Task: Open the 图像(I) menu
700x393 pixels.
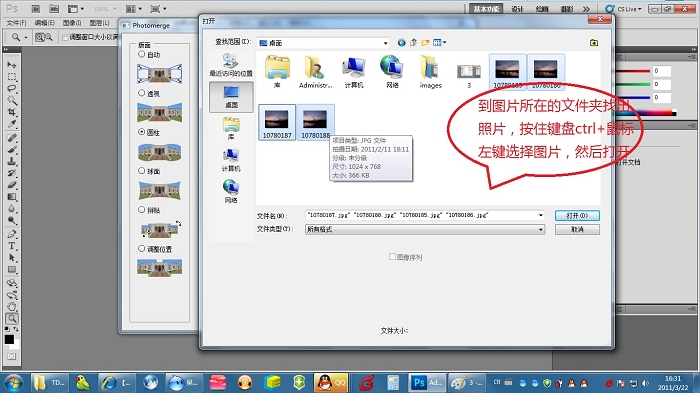Action: (x=71, y=23)
